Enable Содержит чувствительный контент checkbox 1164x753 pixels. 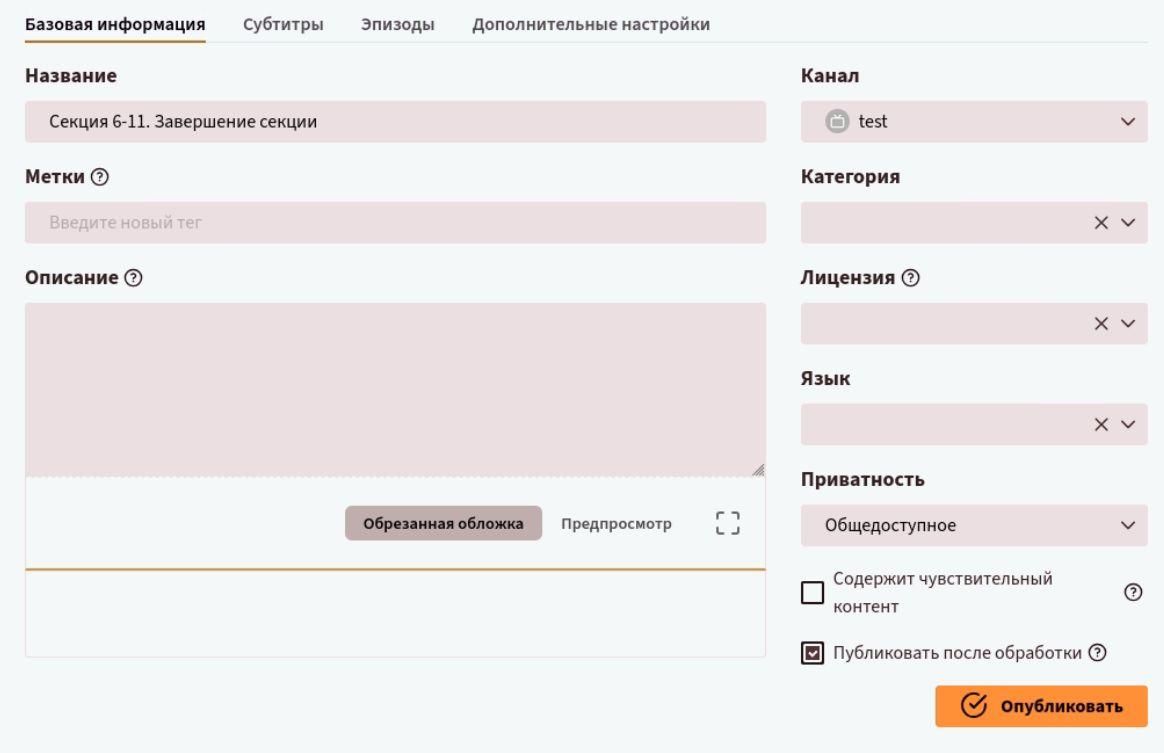pyautogui.click(x=813, y=593)
